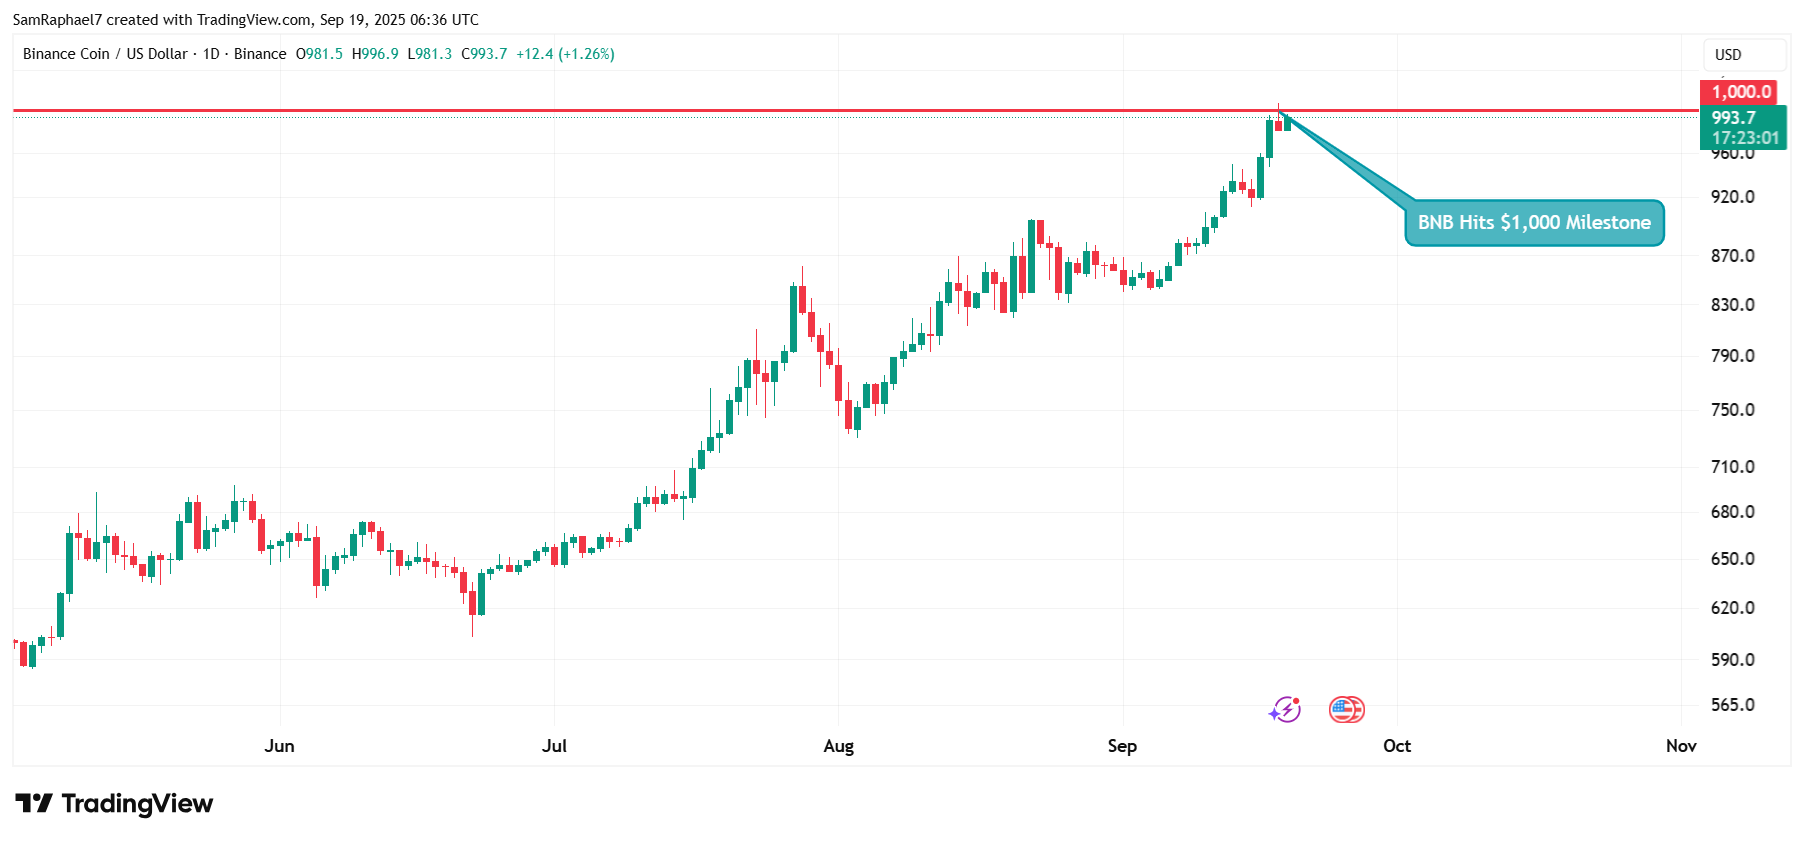The image size is (1804, 841).
Task: Click the 870.0 price scale label
Action: click(x=1733, y=256)
